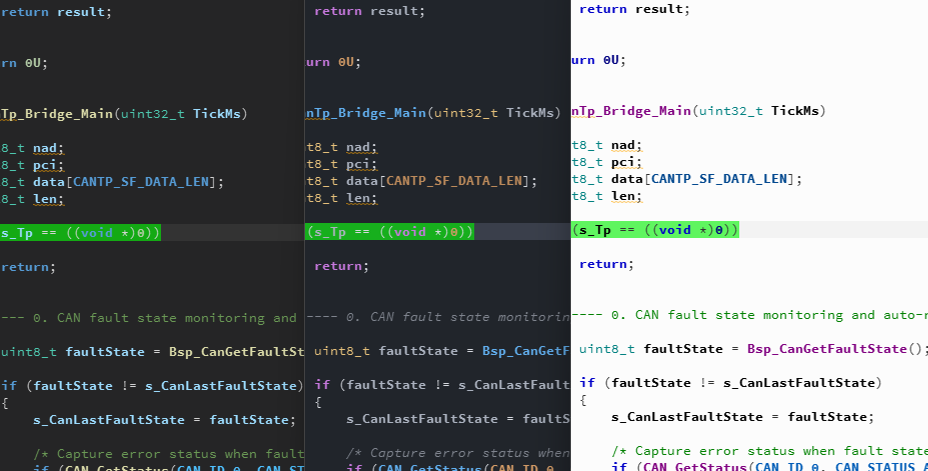Click Tp_Bridge_Main function name in left panel
Screen dimensions: 928x471
point(56,114)
